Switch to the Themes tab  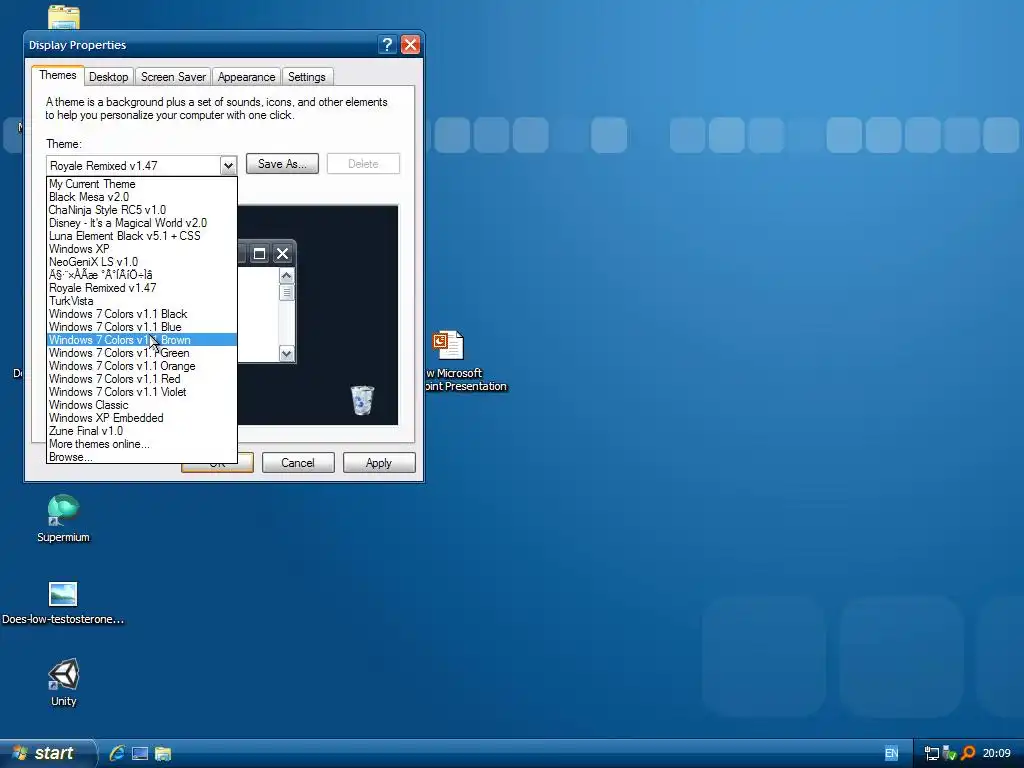tap(57, 75)
